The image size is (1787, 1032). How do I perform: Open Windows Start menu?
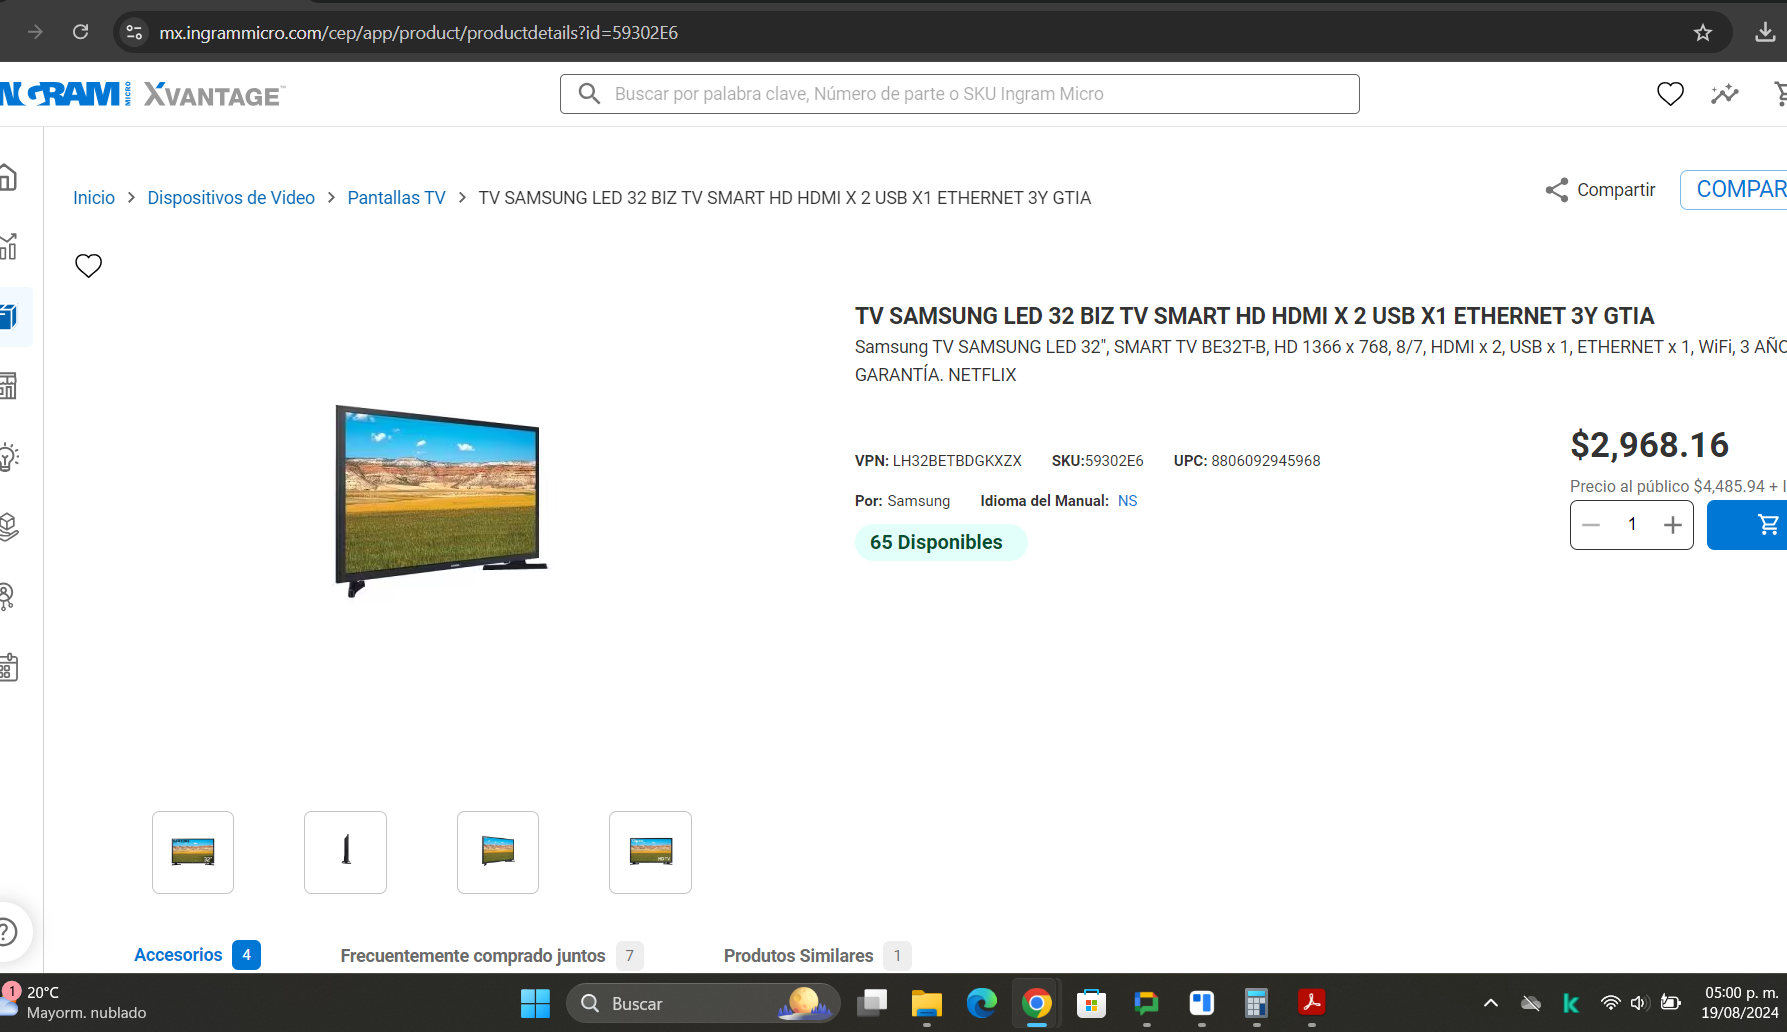[x=535, y=1003]
